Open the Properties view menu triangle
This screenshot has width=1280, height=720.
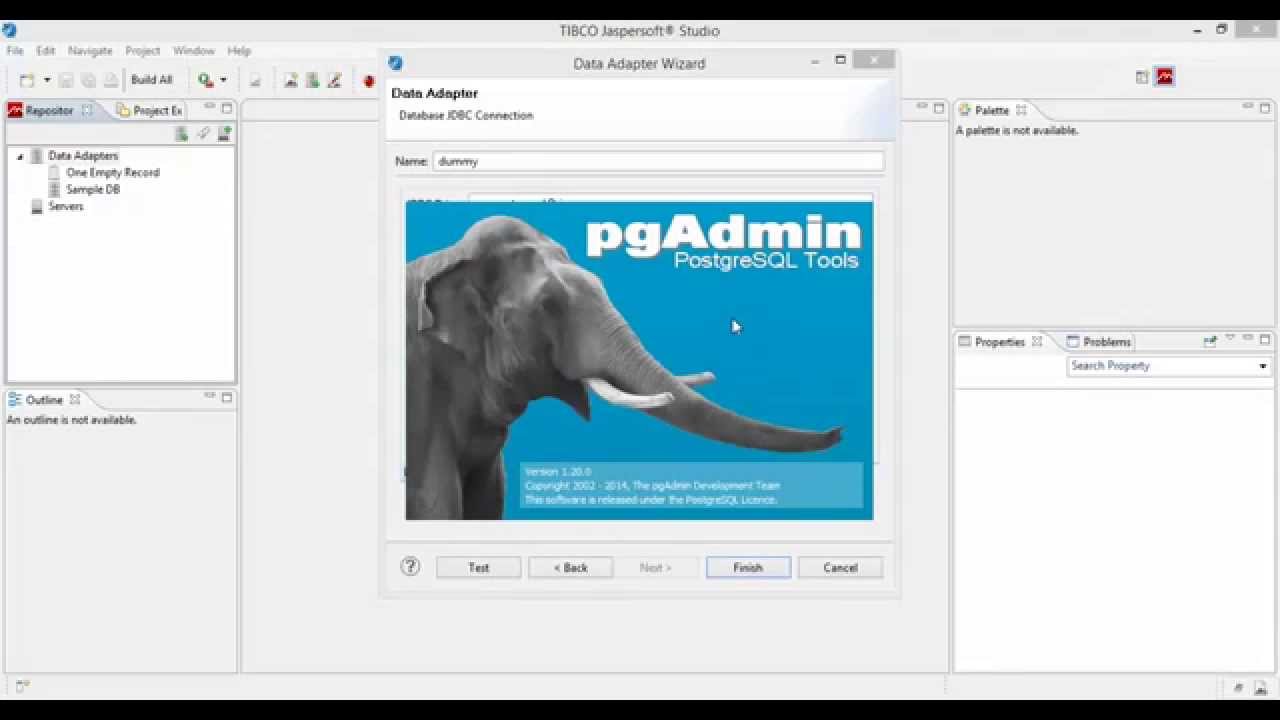(x=1230, y=339)
